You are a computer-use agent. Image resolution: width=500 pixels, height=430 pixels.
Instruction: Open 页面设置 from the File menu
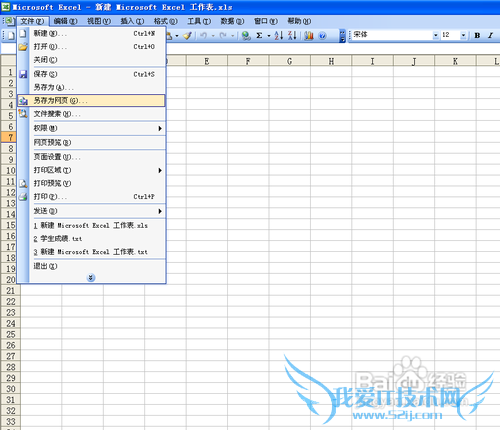(91, 157)
